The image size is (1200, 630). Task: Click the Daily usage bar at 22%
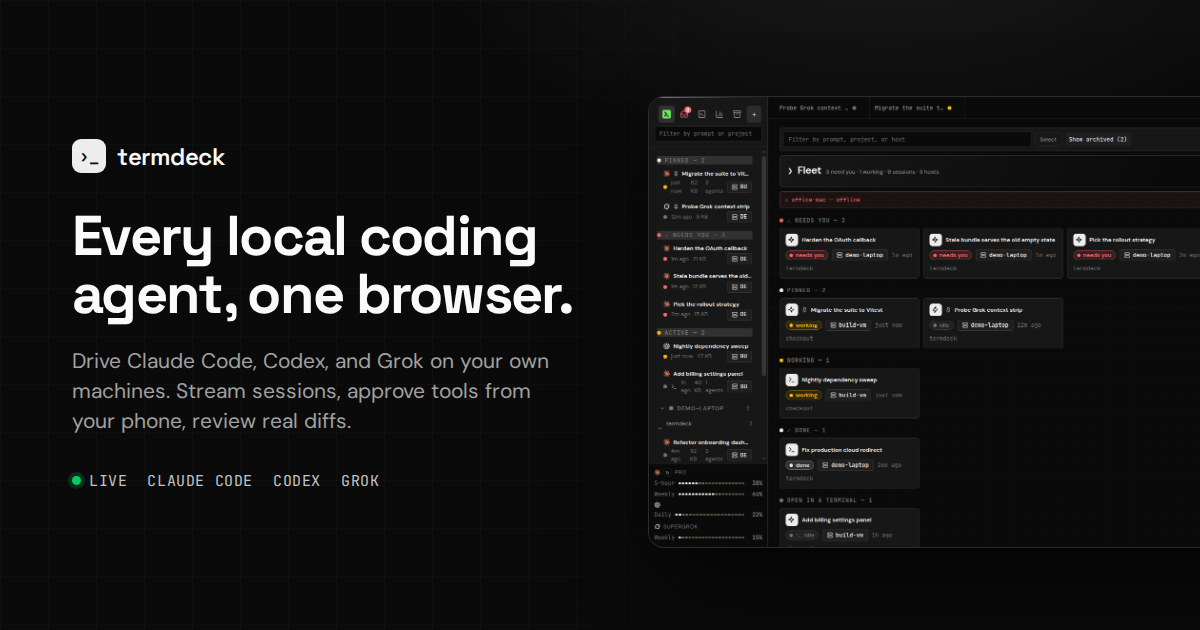click(711, 514)
